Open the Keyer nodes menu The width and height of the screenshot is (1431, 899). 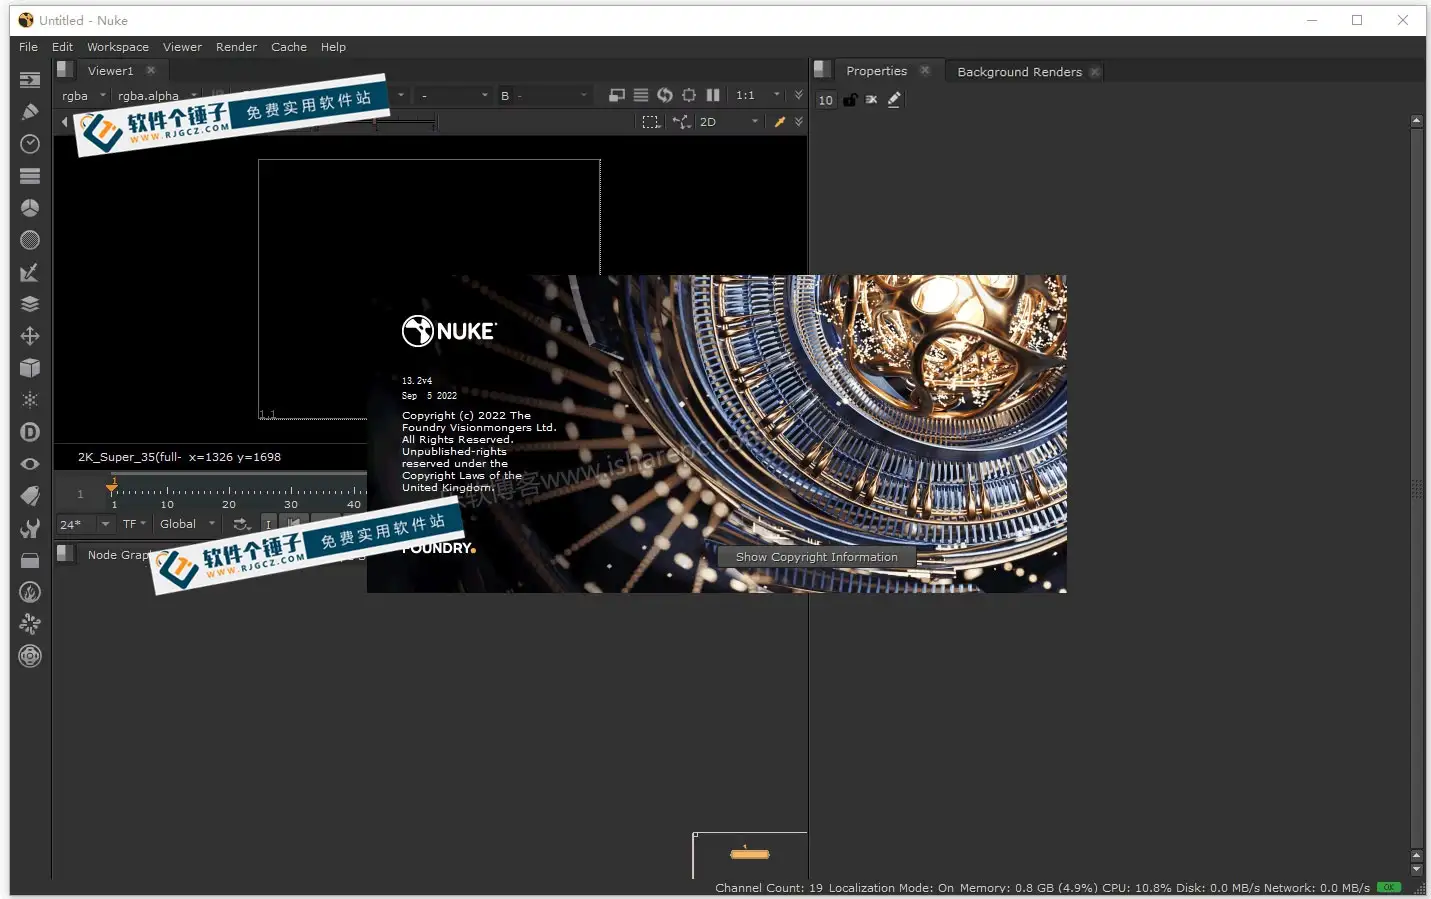tap(30, 272)
